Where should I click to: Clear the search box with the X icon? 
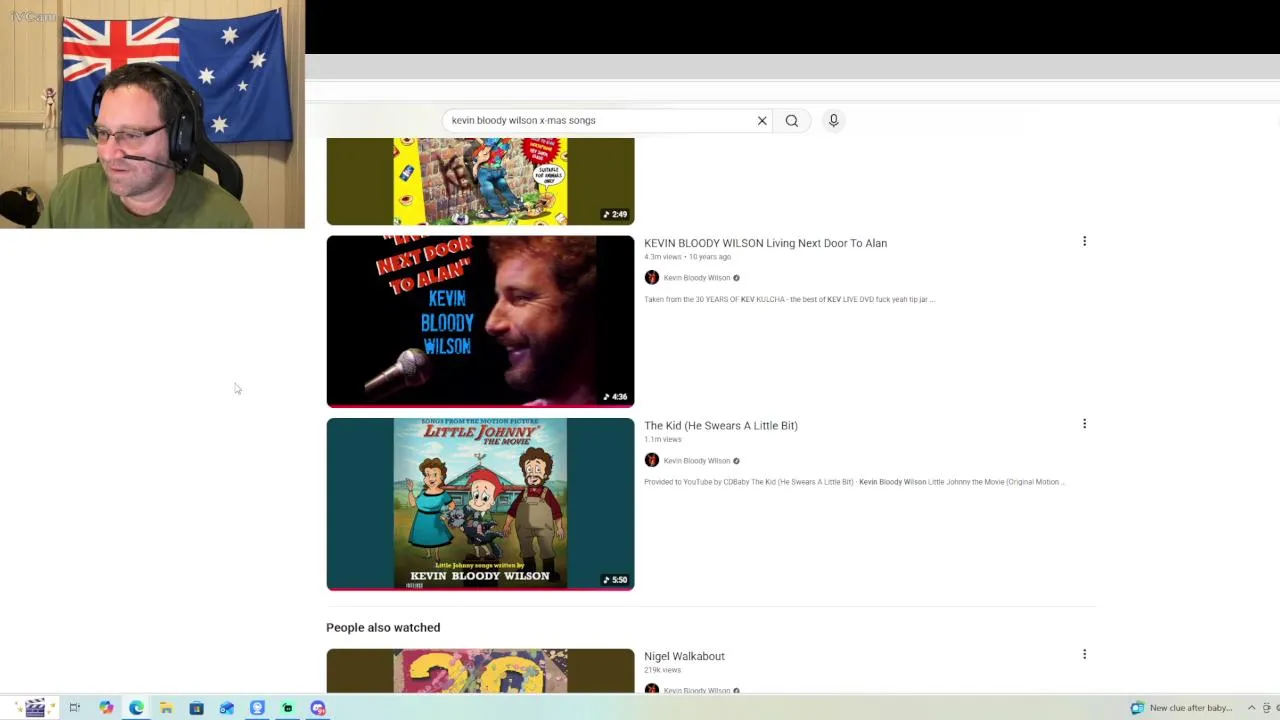[762, 121]
